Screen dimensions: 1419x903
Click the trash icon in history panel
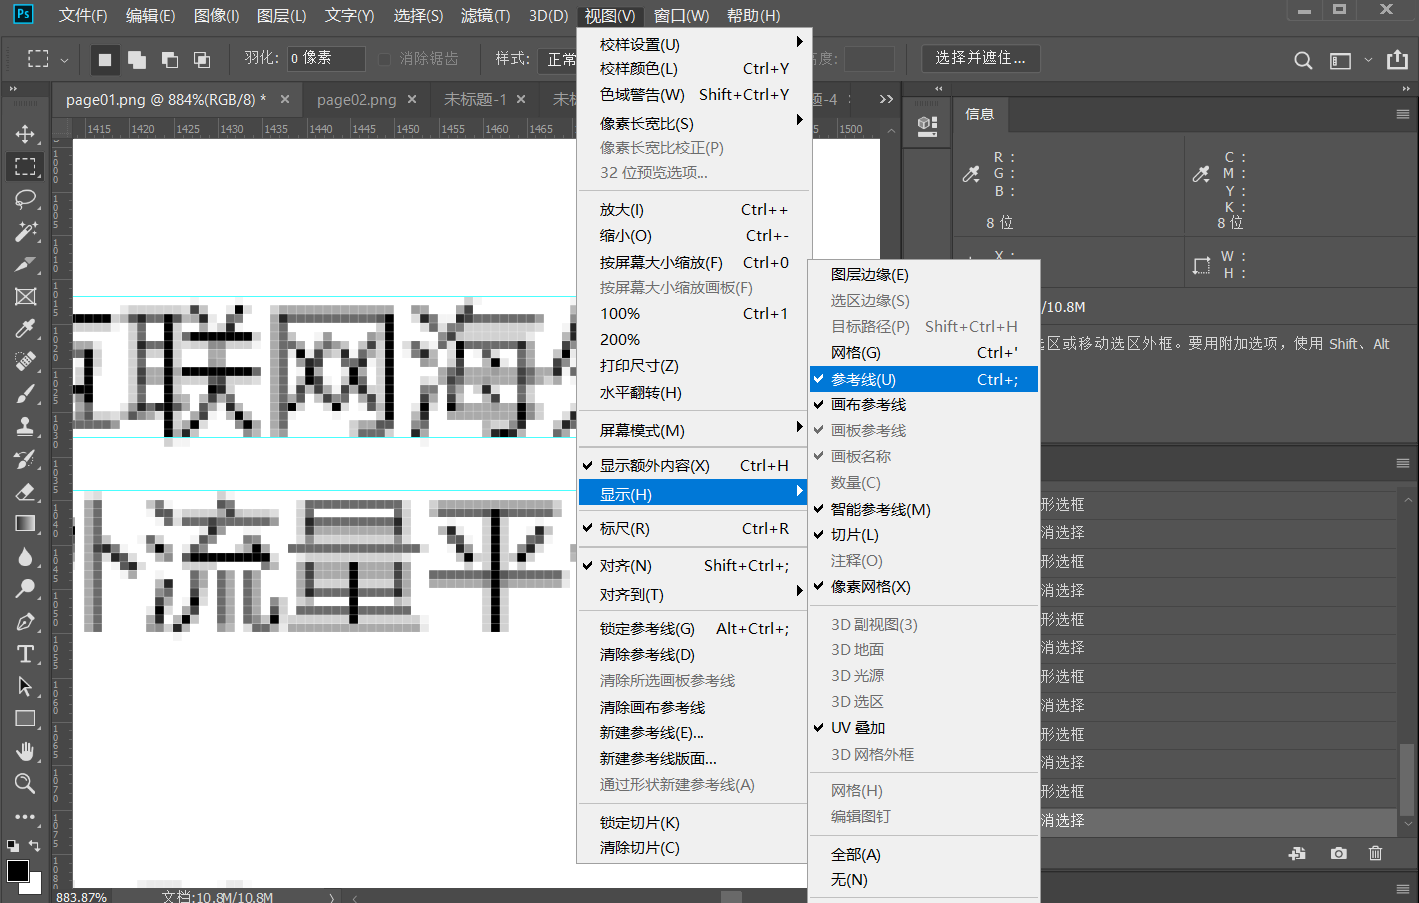1376,853
